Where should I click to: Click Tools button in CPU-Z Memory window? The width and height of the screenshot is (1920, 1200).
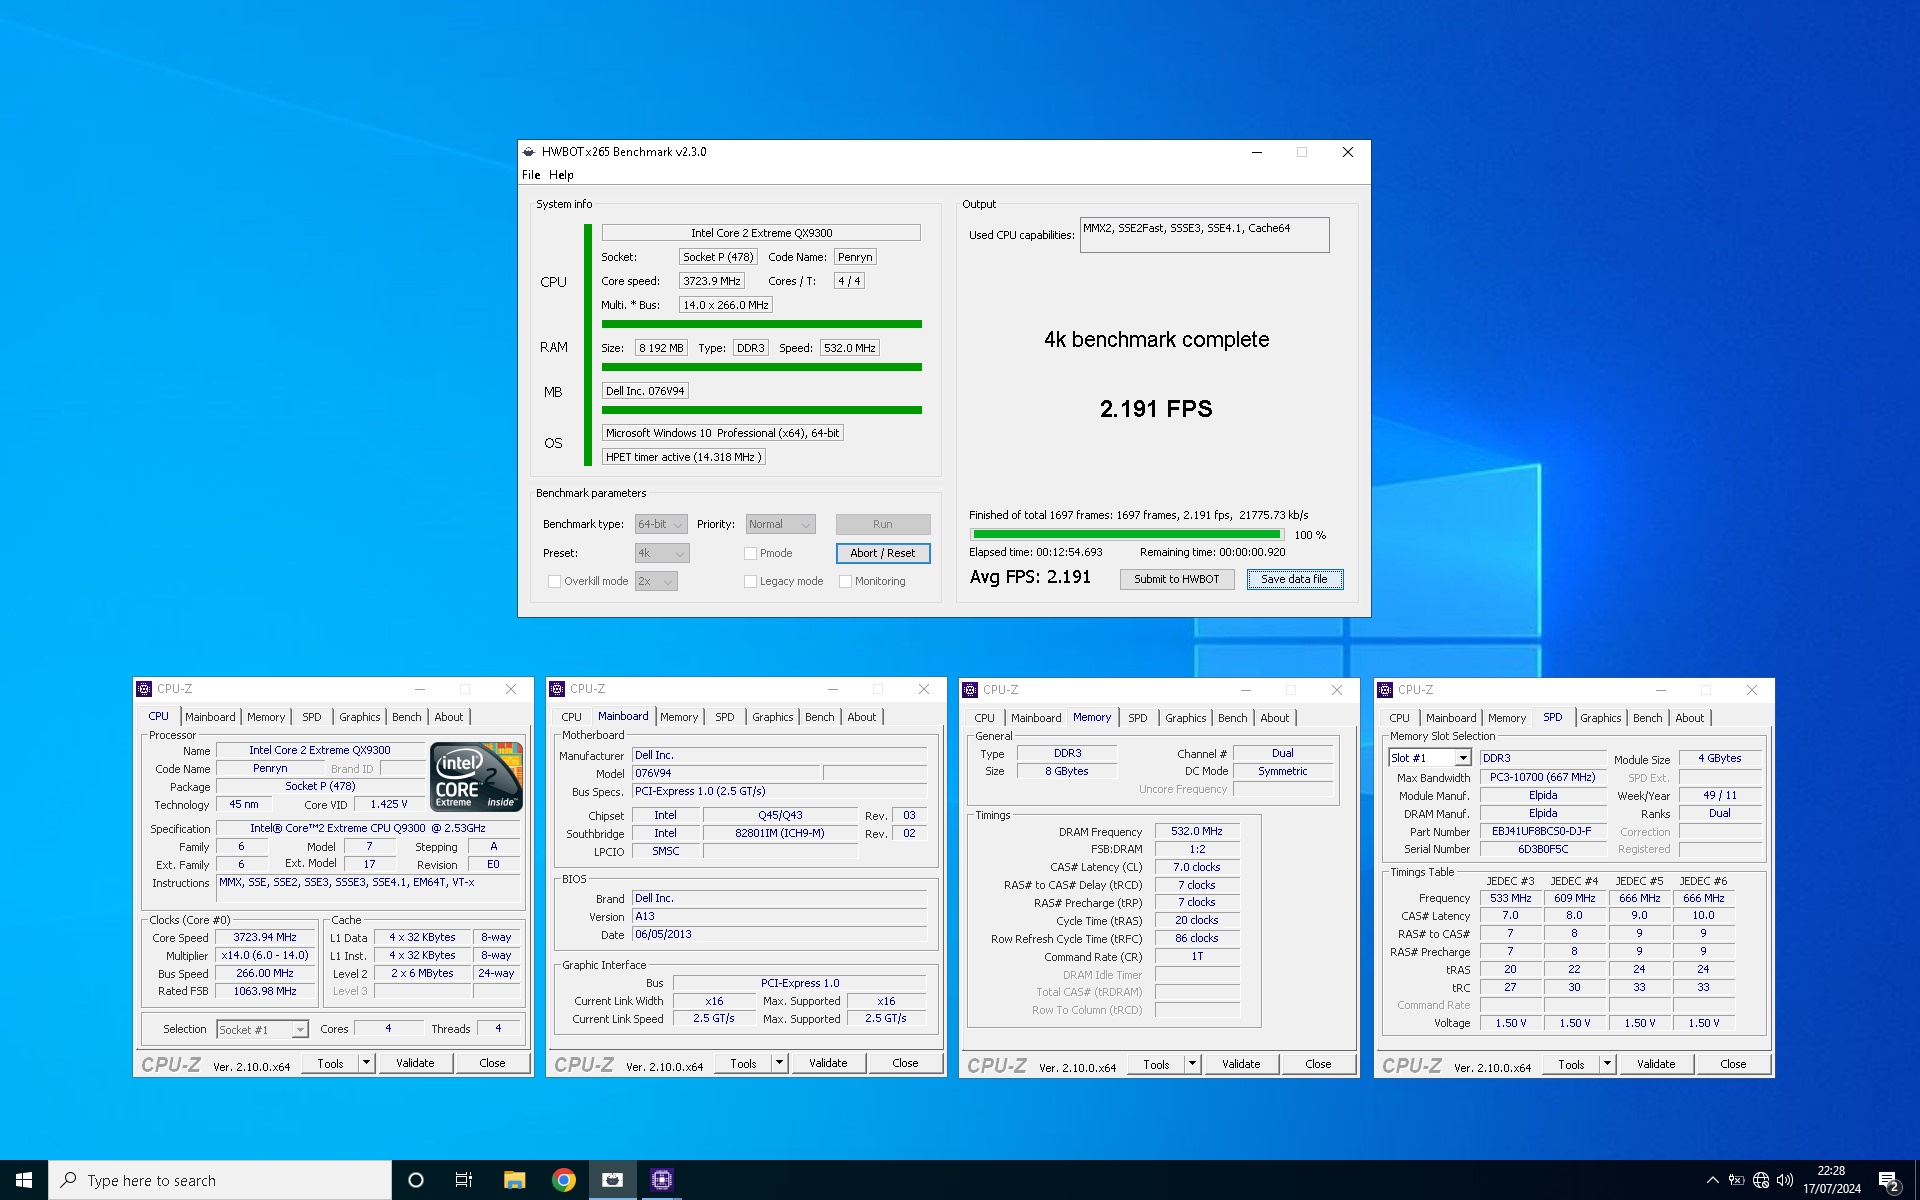[x=1156, y=1064]
